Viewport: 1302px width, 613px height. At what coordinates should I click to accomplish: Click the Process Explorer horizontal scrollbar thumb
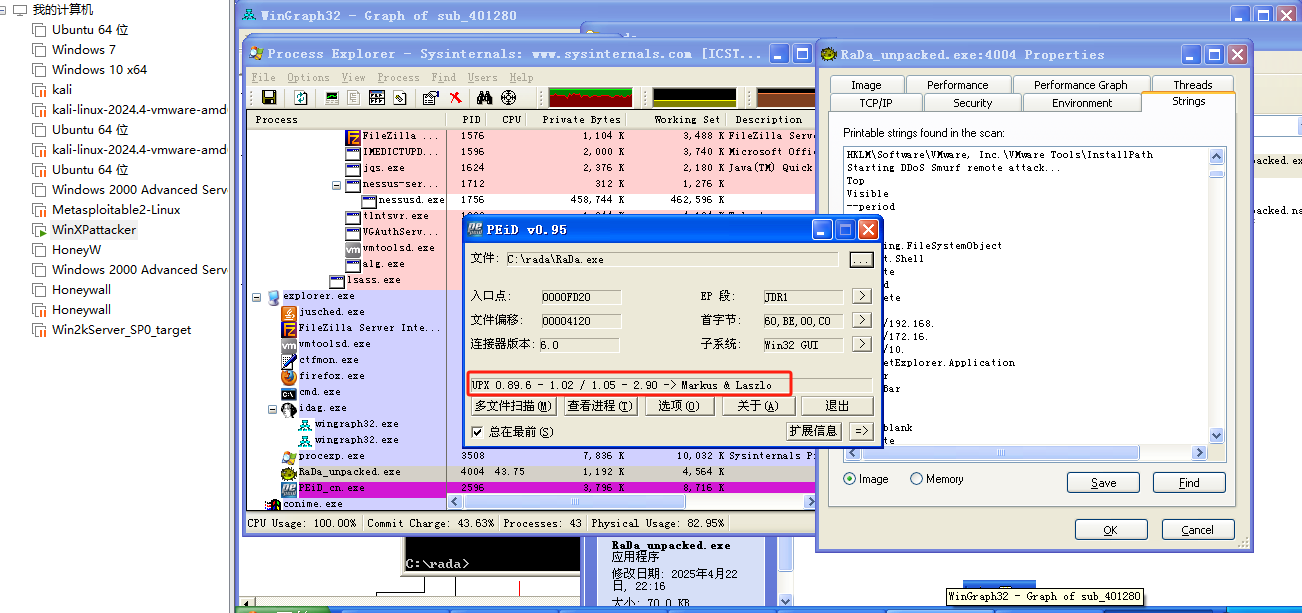tap(577, 503)
